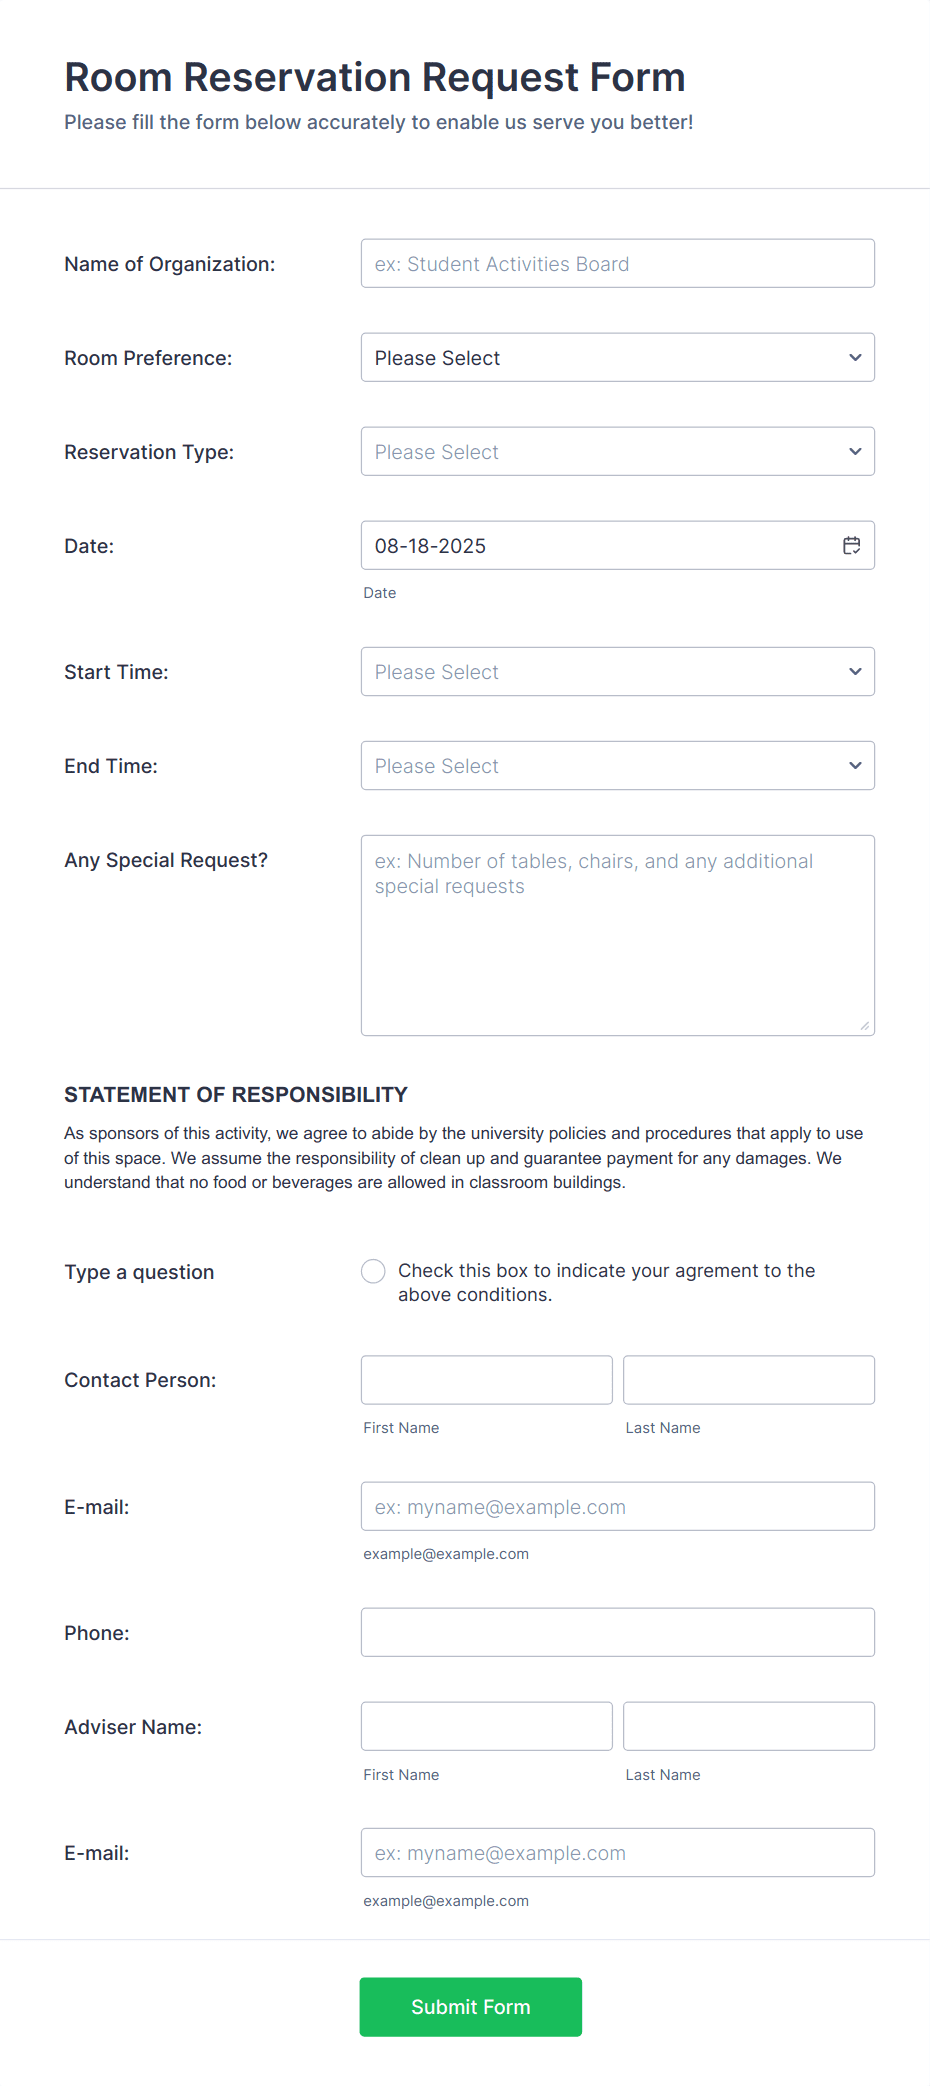Open the date picker calendar icon
Screen dimensions: 930x2086
click(x=851, y=545)
